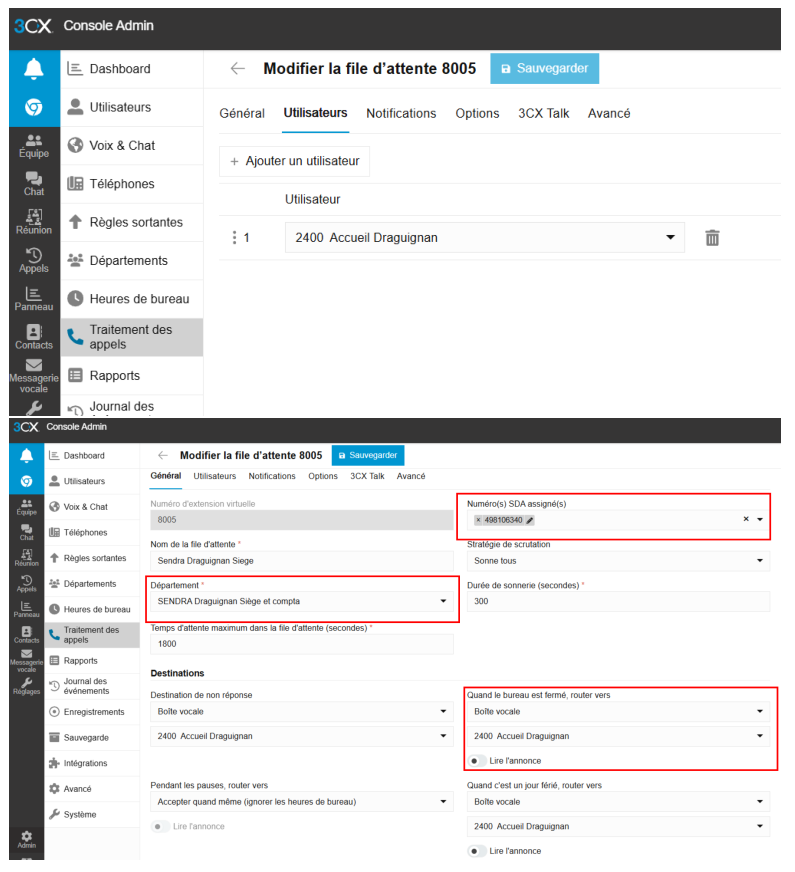
Task: Expand the Numéro(s) SDA assigné(s) dropdown arrow
Action: pos(760,519)
